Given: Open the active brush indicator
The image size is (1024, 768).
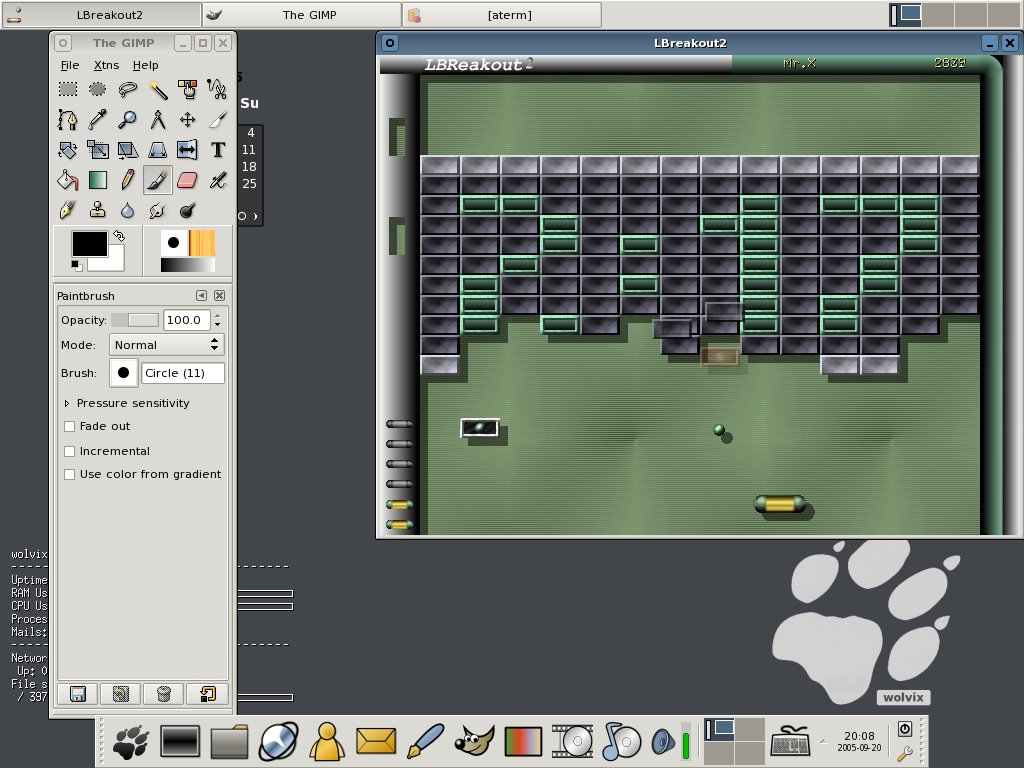Looking at the screenshot, I should tap(174, 242).
